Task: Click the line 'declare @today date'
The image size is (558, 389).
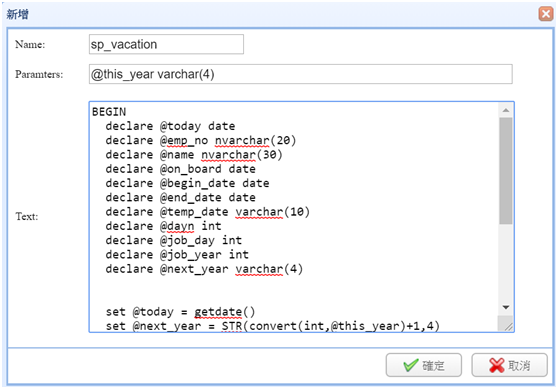Action: click(170, 126)
